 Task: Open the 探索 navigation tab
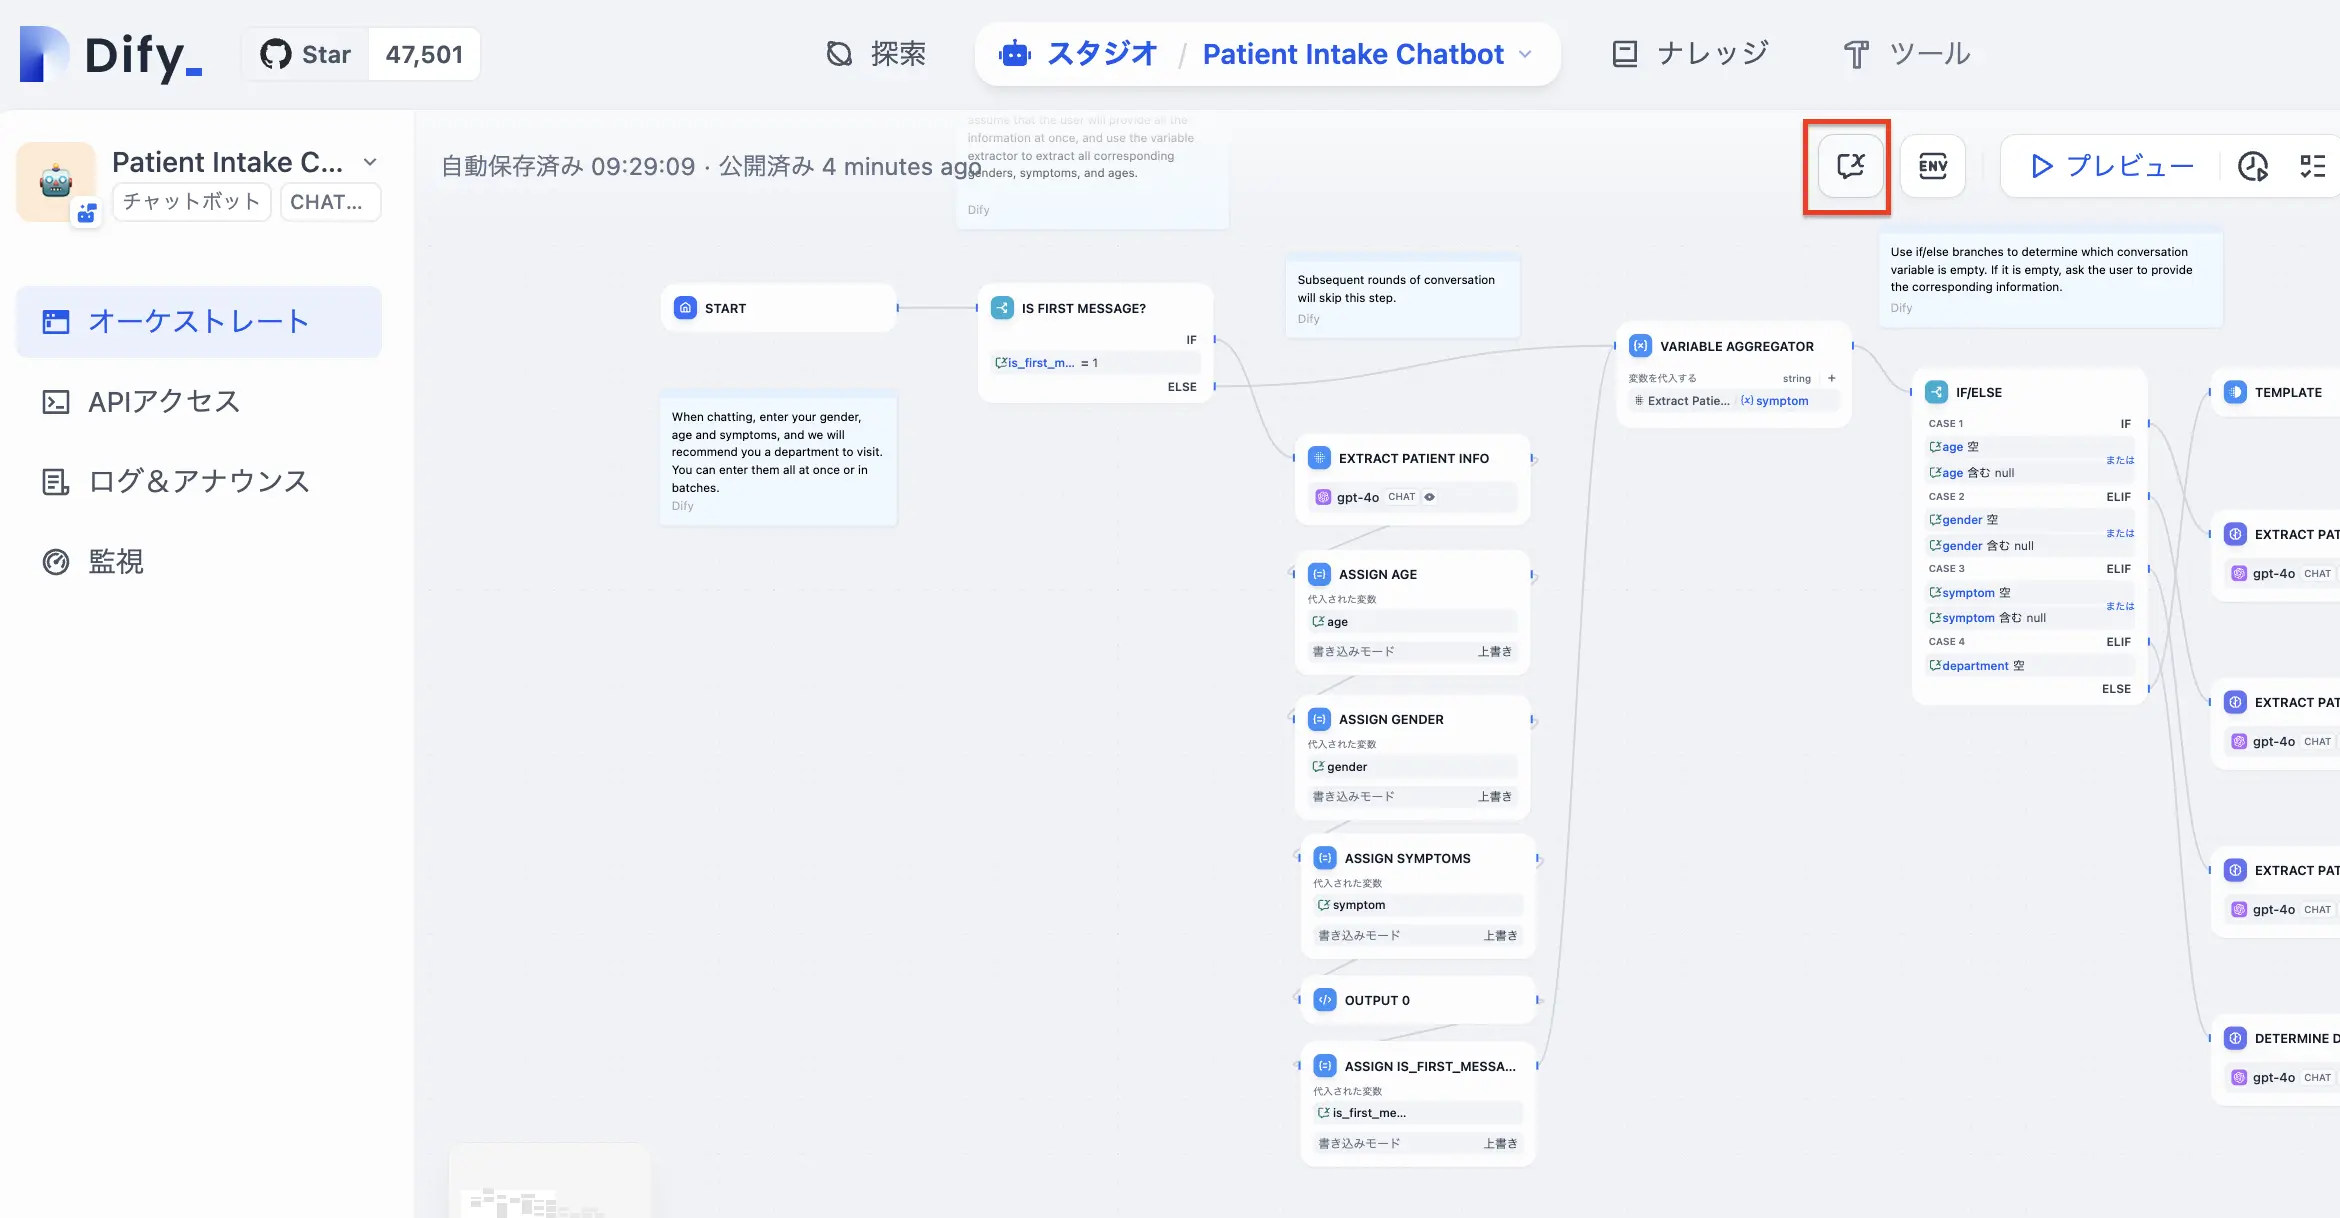[x=876, y=54]
